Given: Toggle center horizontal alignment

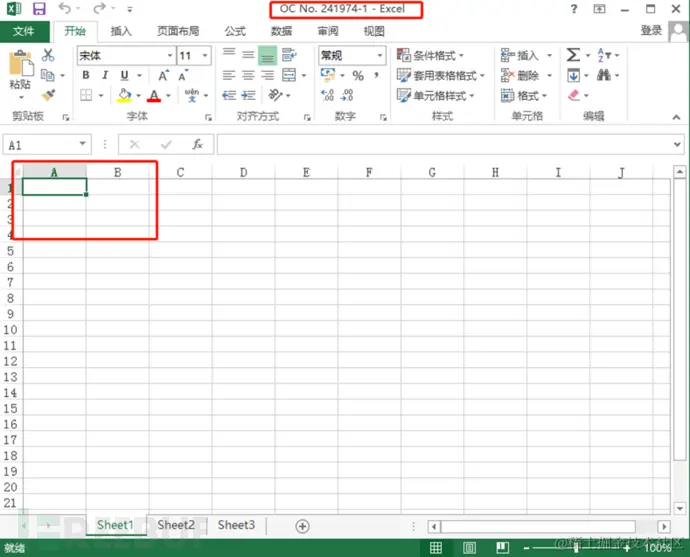Looking at the screenshot, I should (x=248, y=75).
